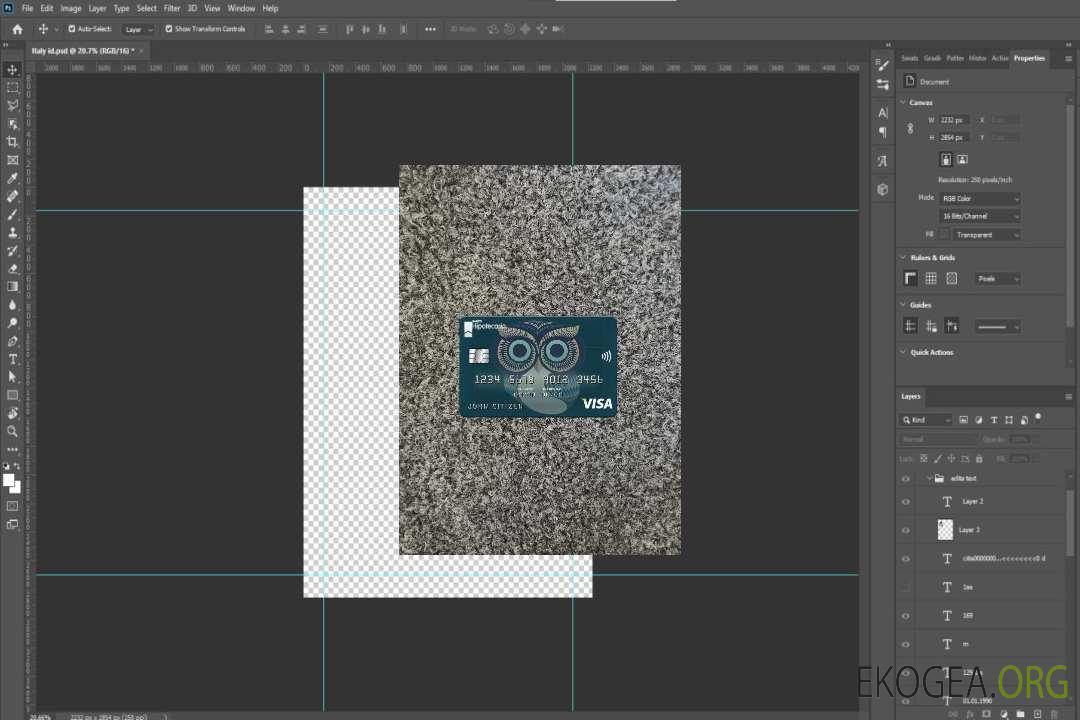This screenshot has height=720, width=1080.
Task: Select the Zoom tool
Action: [13, 431]
